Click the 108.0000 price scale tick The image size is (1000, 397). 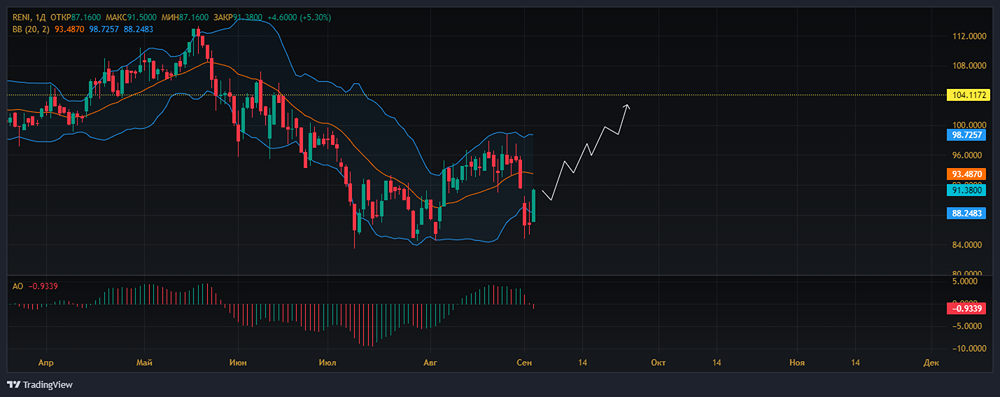[x=969, y=65]
